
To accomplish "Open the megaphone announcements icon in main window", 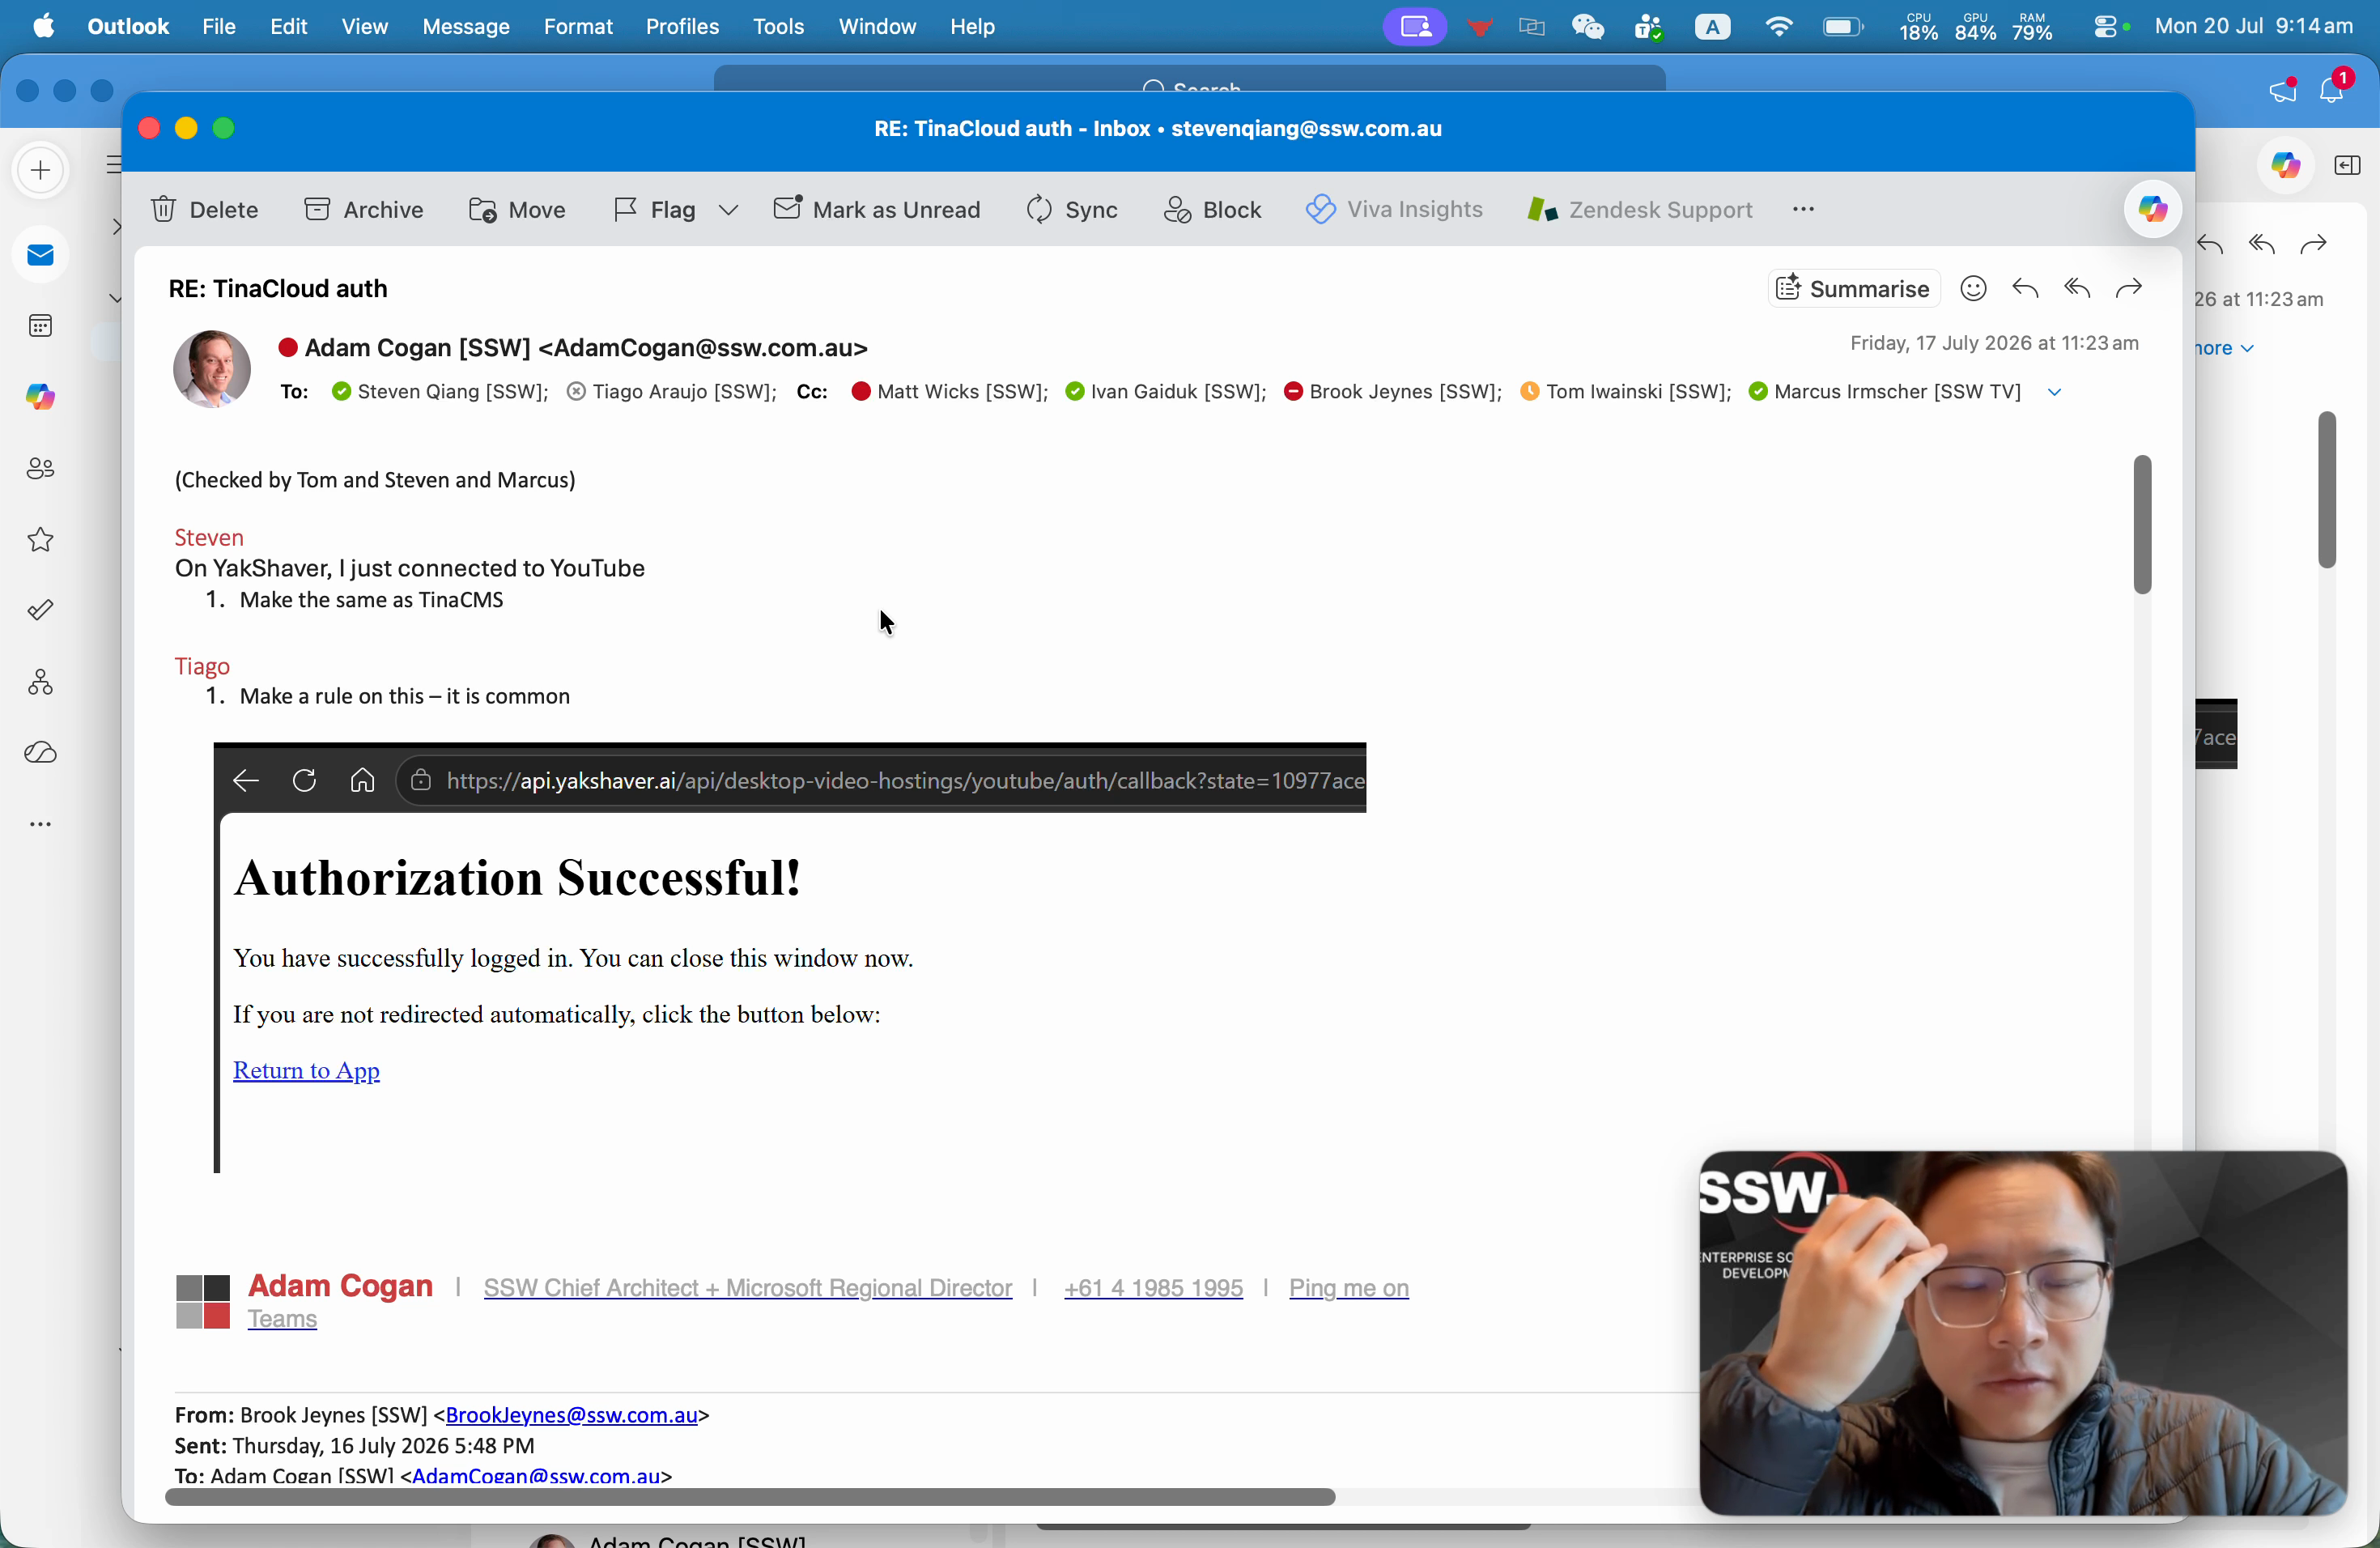I will [2281, 91].
